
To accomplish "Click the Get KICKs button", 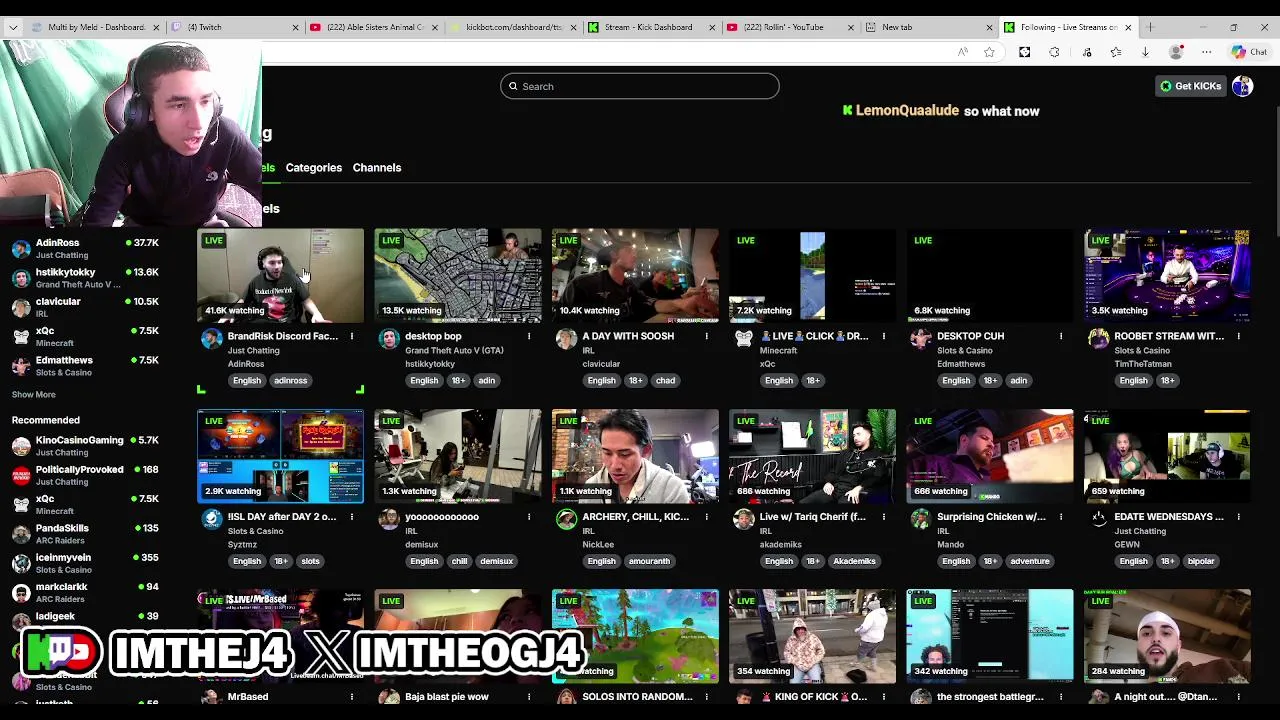I will click(1190, 86).
